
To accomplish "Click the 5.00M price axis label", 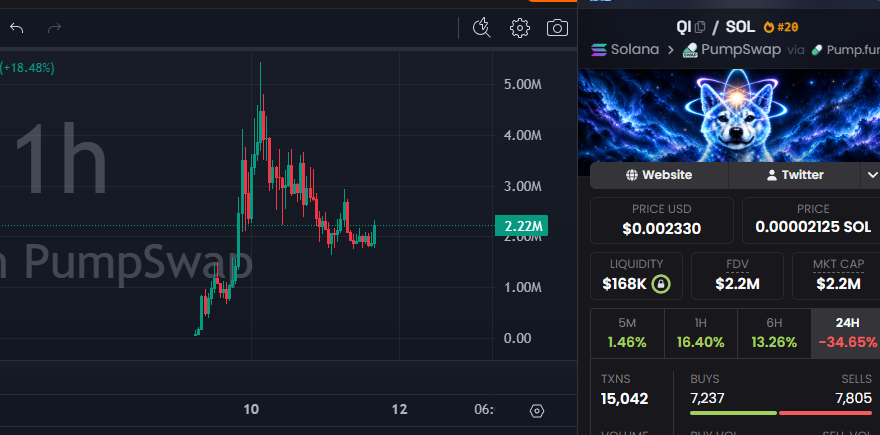I will 522,85.
